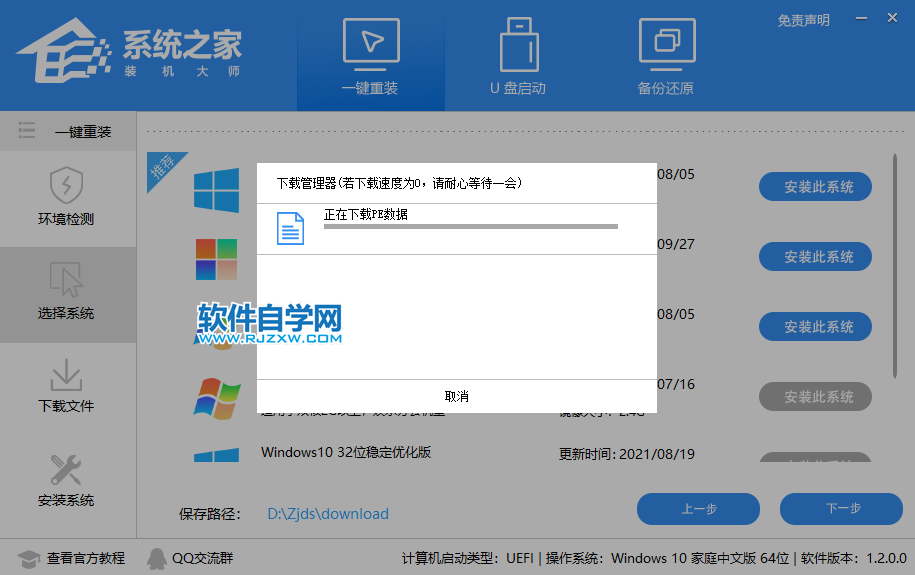The width and height of the screenshot is (915, 575).
Task: Open 查看官方教程 graduation cap link
Action: (x=71, y=559)
